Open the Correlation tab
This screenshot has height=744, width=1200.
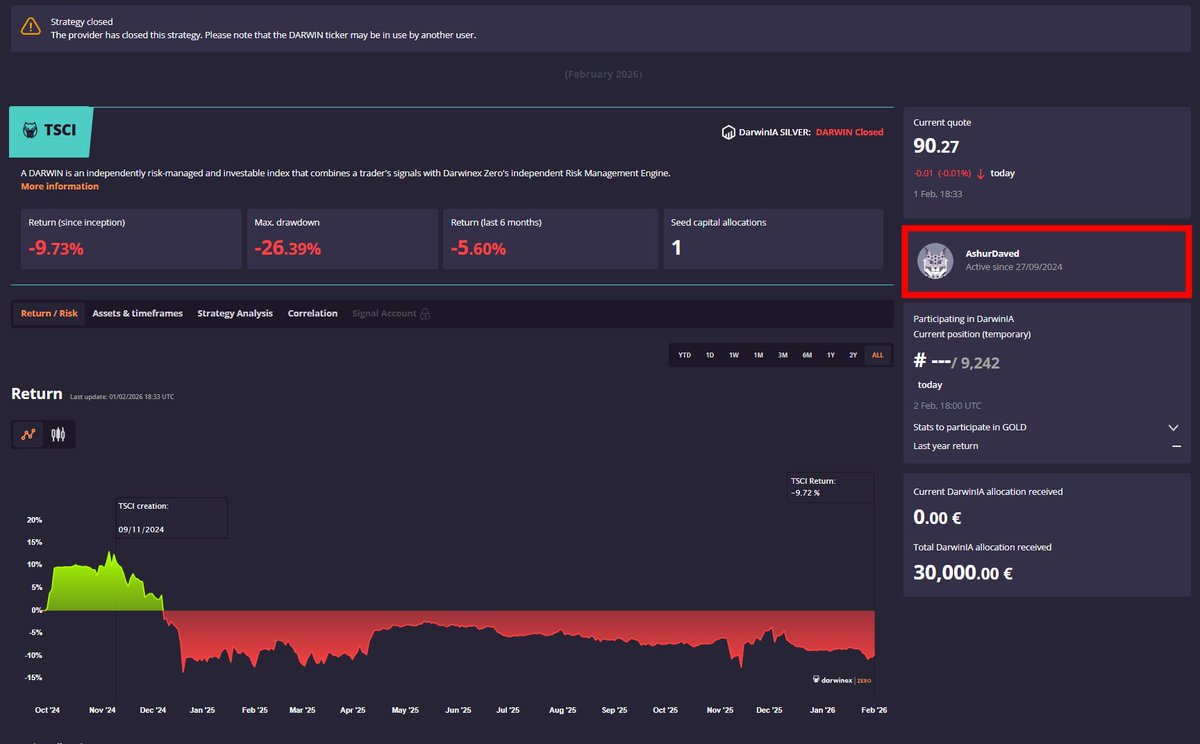[x=313, y=313]
